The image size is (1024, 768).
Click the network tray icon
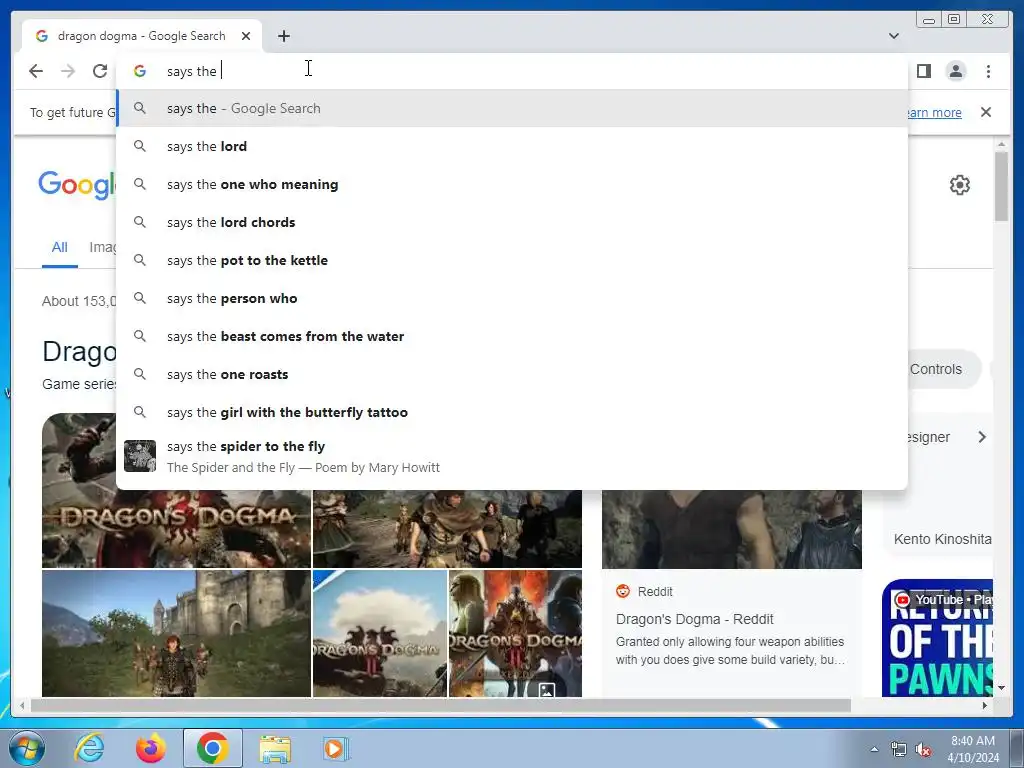tap(899, 749)
